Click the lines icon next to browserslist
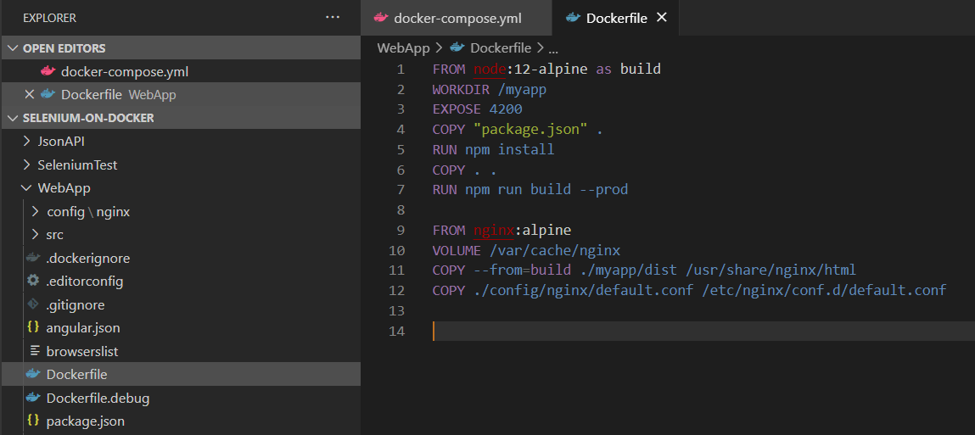The height and width of the screenshot is (435, 975). point(34,351)
